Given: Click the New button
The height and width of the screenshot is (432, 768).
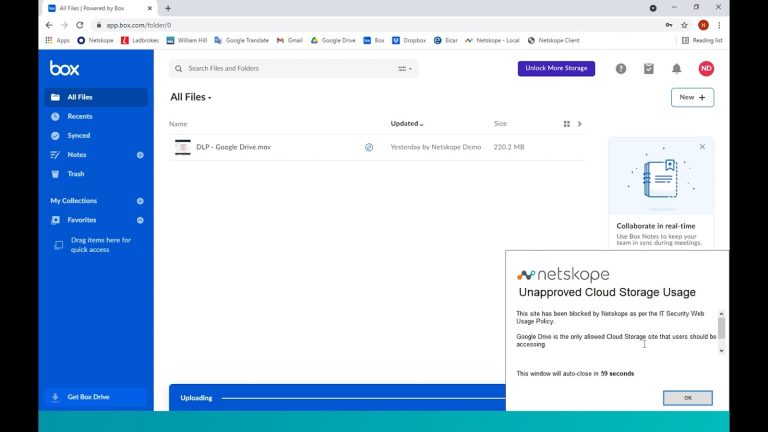Looking at the screenshot, I should tap(692, 97).
